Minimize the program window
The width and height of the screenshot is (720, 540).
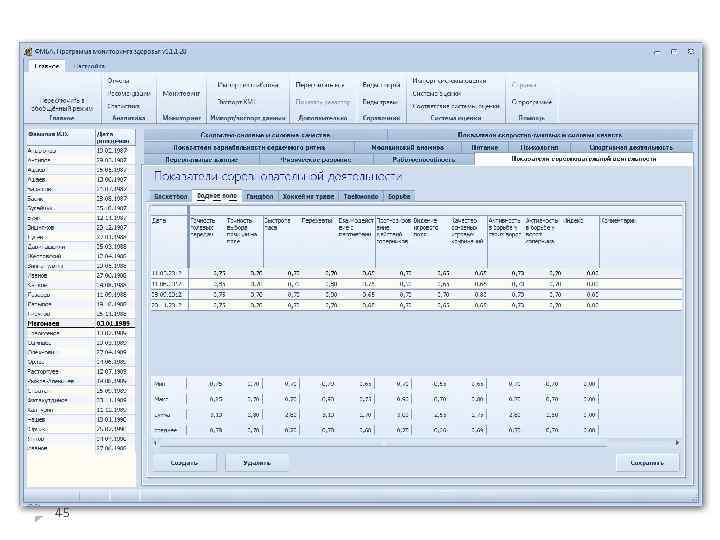[x=658, y=52]
